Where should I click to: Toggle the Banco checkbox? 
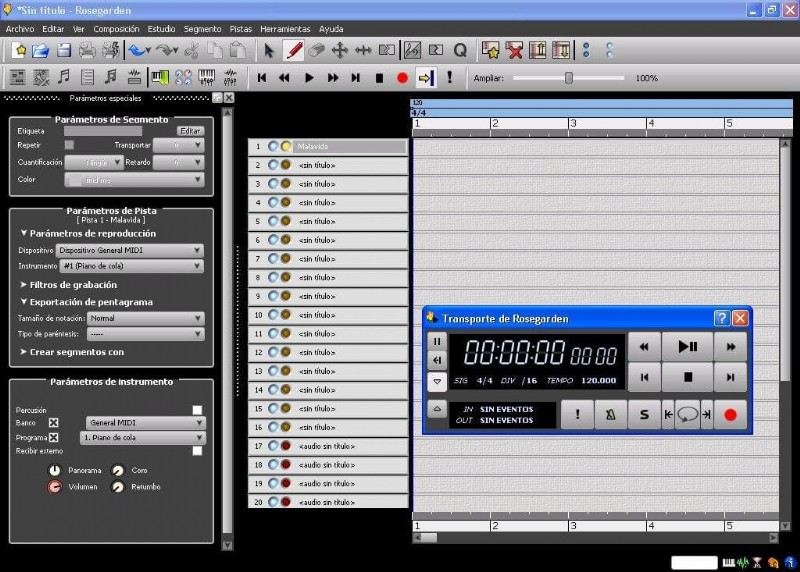pyautogui.click(x=54, y=422)
